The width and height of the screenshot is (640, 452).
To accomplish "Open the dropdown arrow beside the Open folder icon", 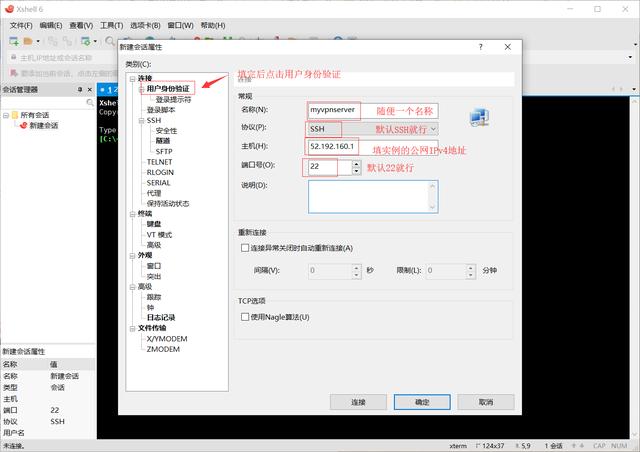I will coord(38,41).
